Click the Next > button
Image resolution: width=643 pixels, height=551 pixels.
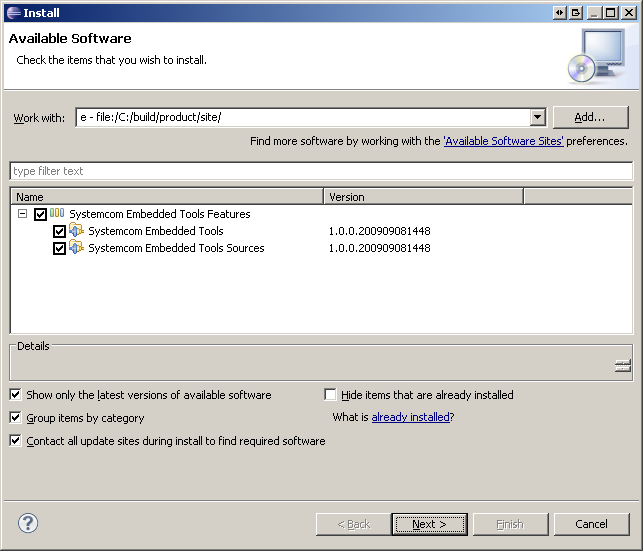[x=429, y=524]
